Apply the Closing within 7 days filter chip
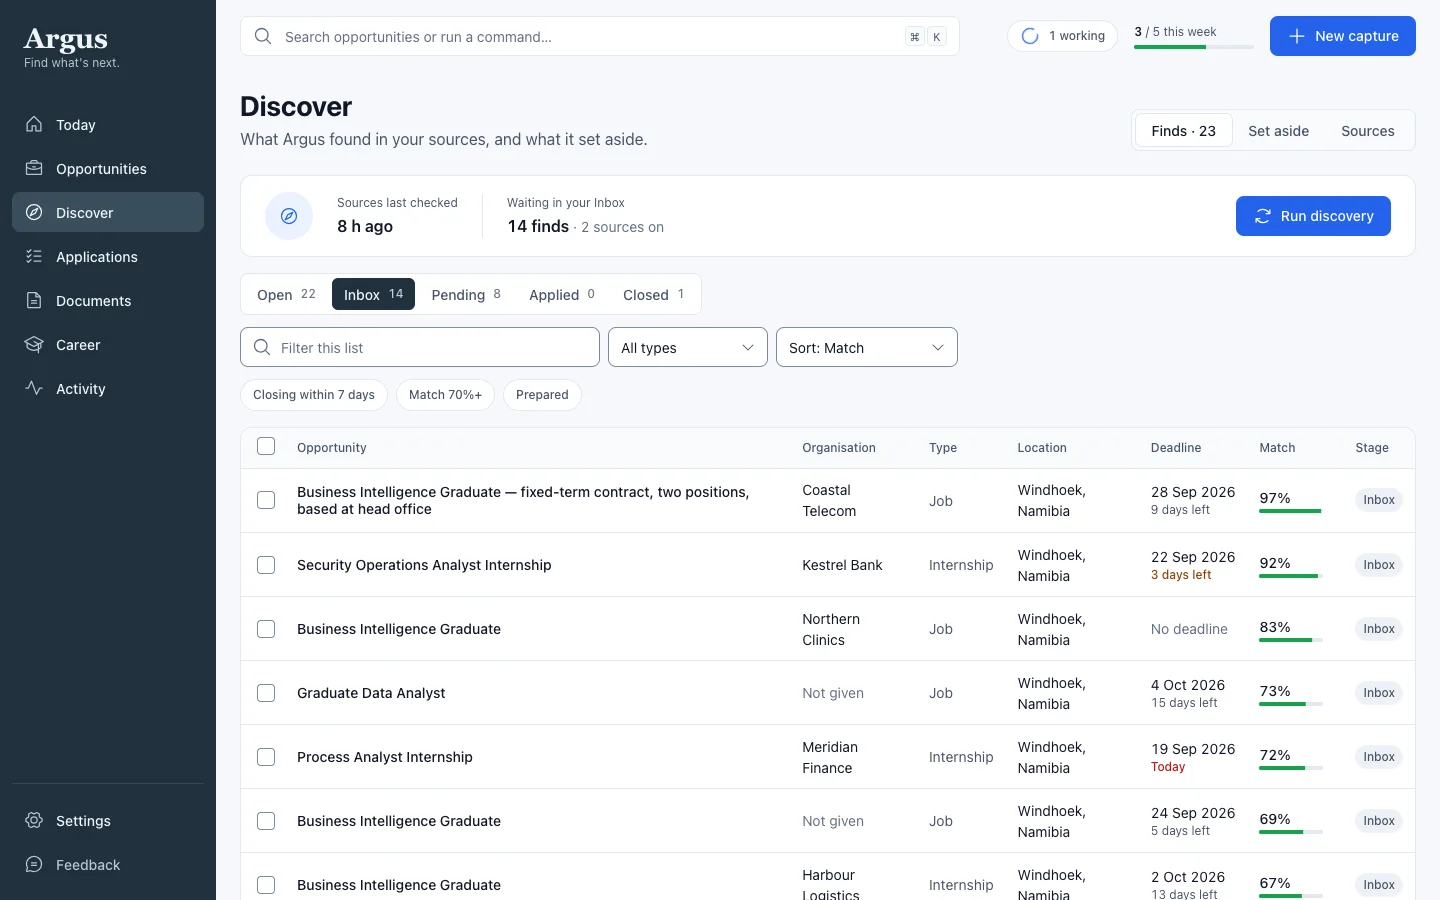 (x=314, y=395)
